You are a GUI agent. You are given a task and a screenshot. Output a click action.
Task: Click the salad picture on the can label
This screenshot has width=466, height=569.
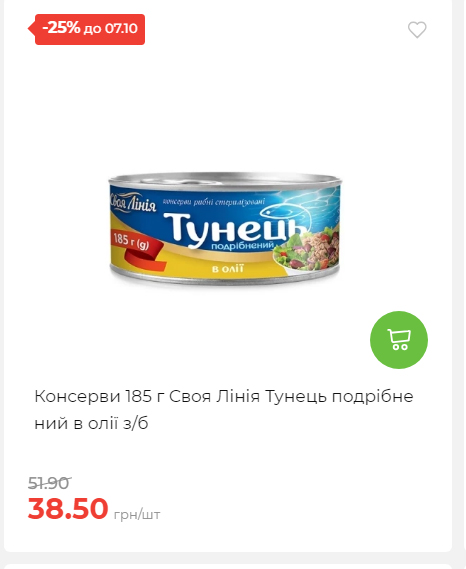(x=308, y=250)
